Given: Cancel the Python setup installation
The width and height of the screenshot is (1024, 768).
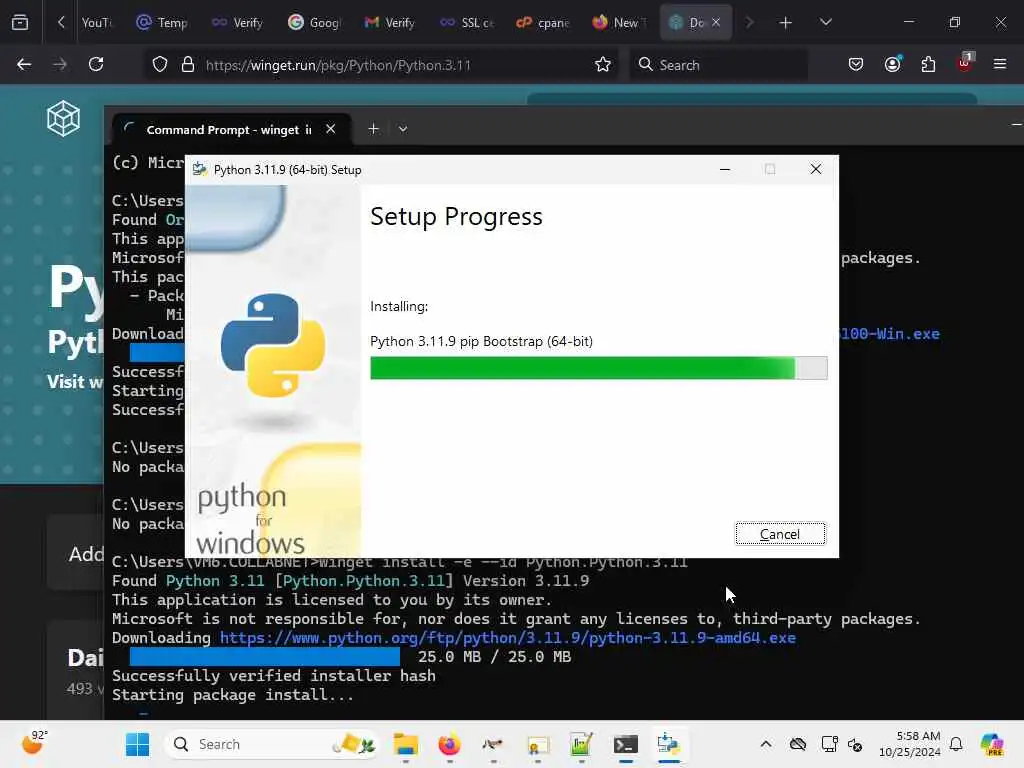Looking at the screenshot, I should [x=780, y=534].
